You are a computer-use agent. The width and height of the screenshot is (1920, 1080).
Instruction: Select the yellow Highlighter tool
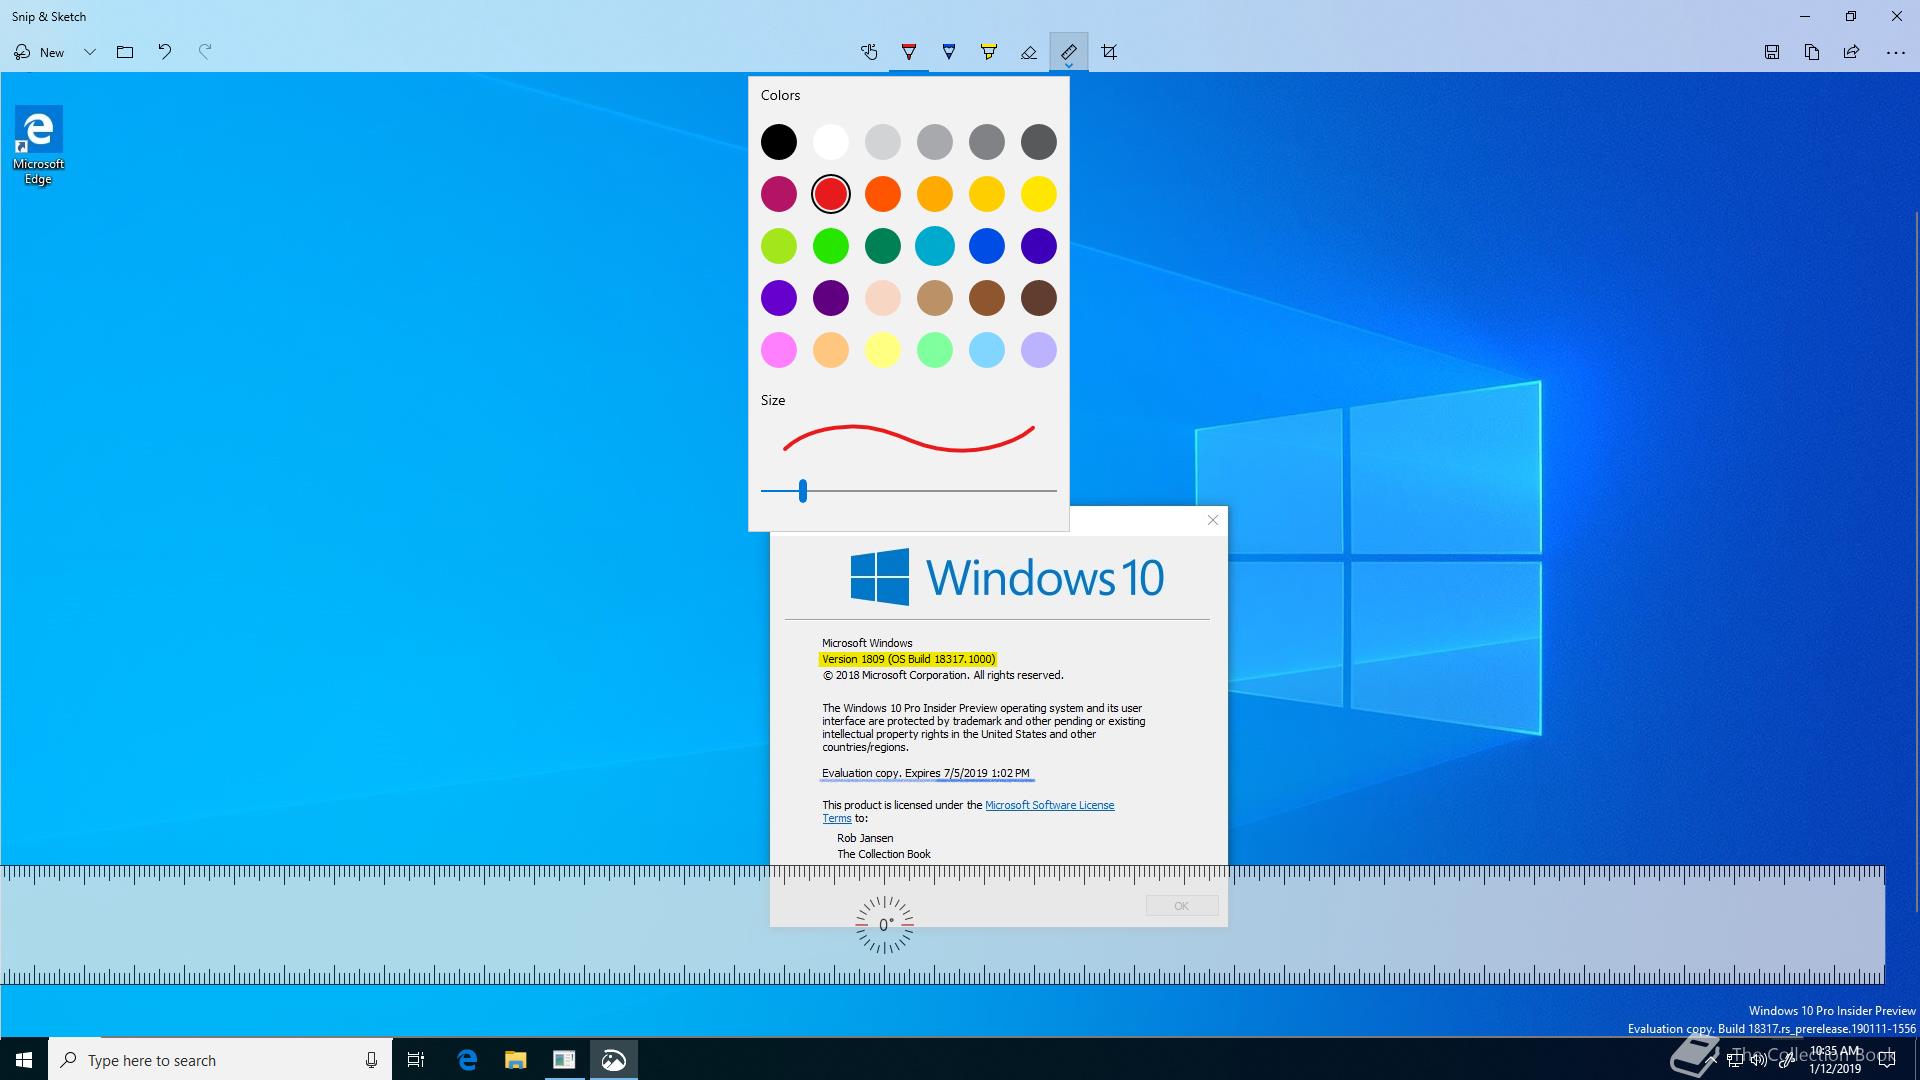(989, 52)
